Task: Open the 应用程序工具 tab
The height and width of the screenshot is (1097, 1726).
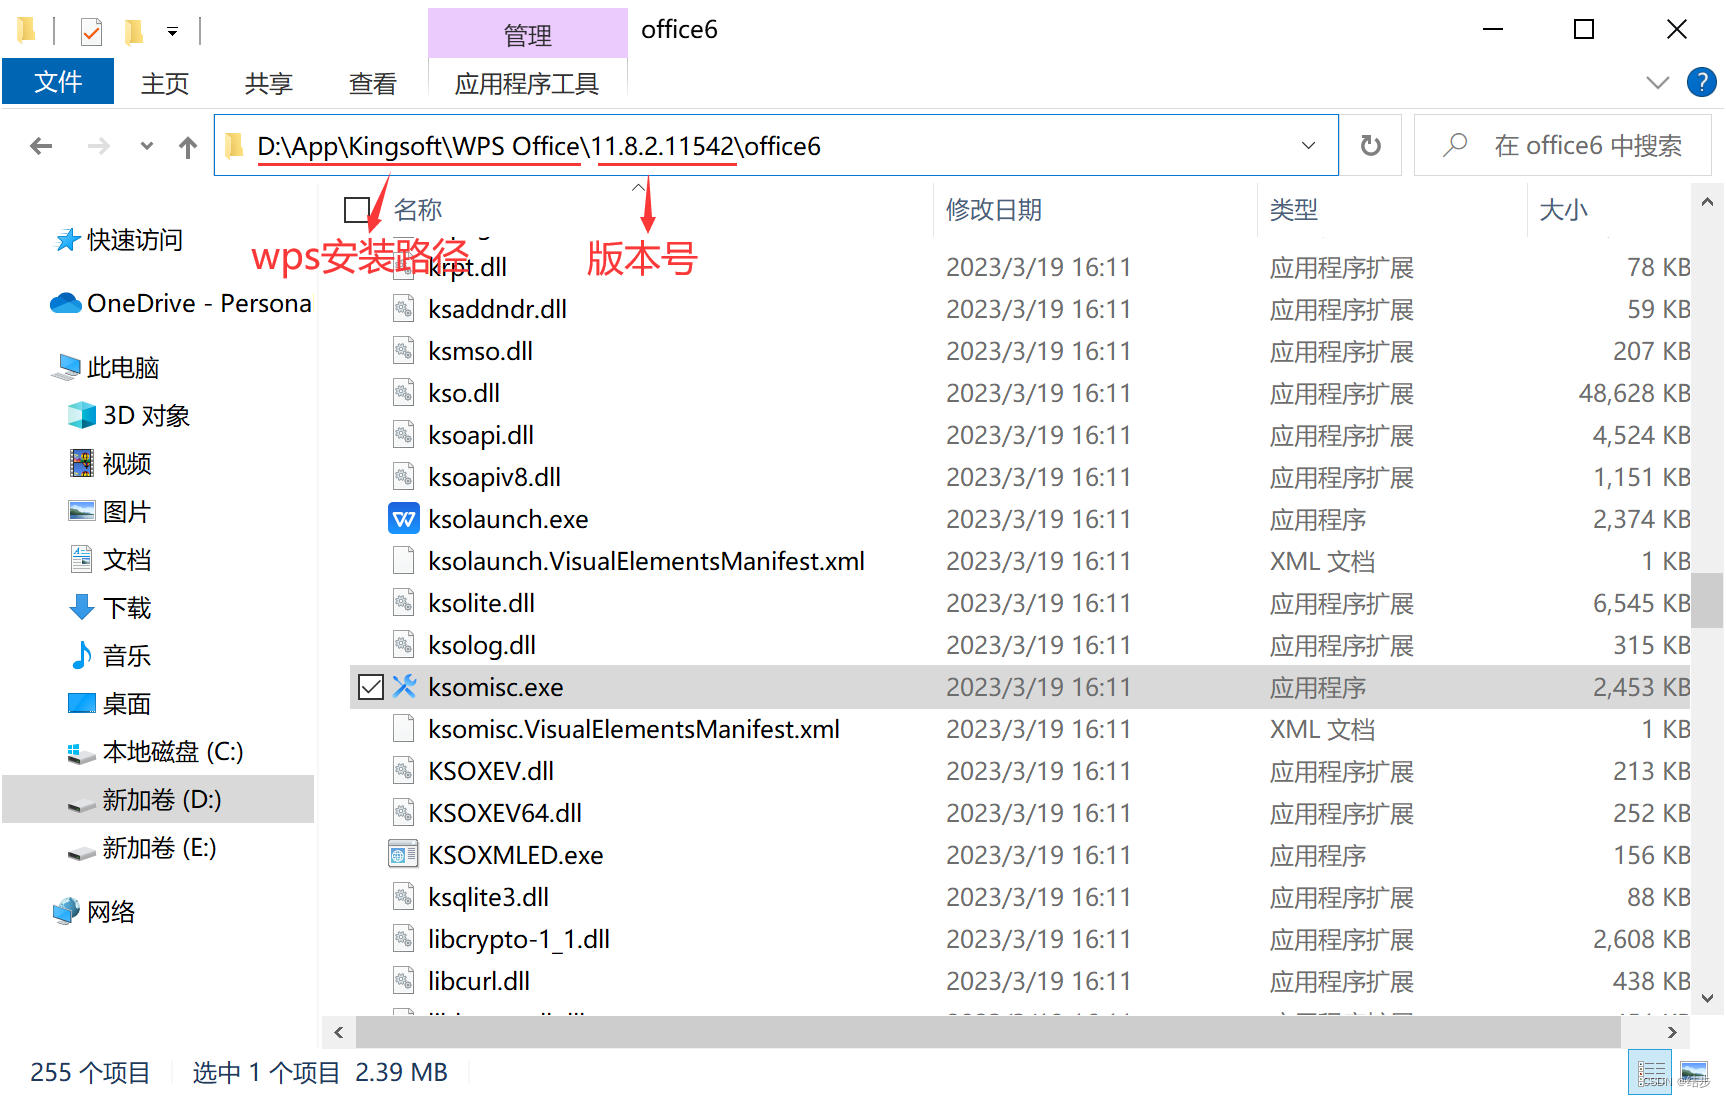Action: click(x=527, y=83)
